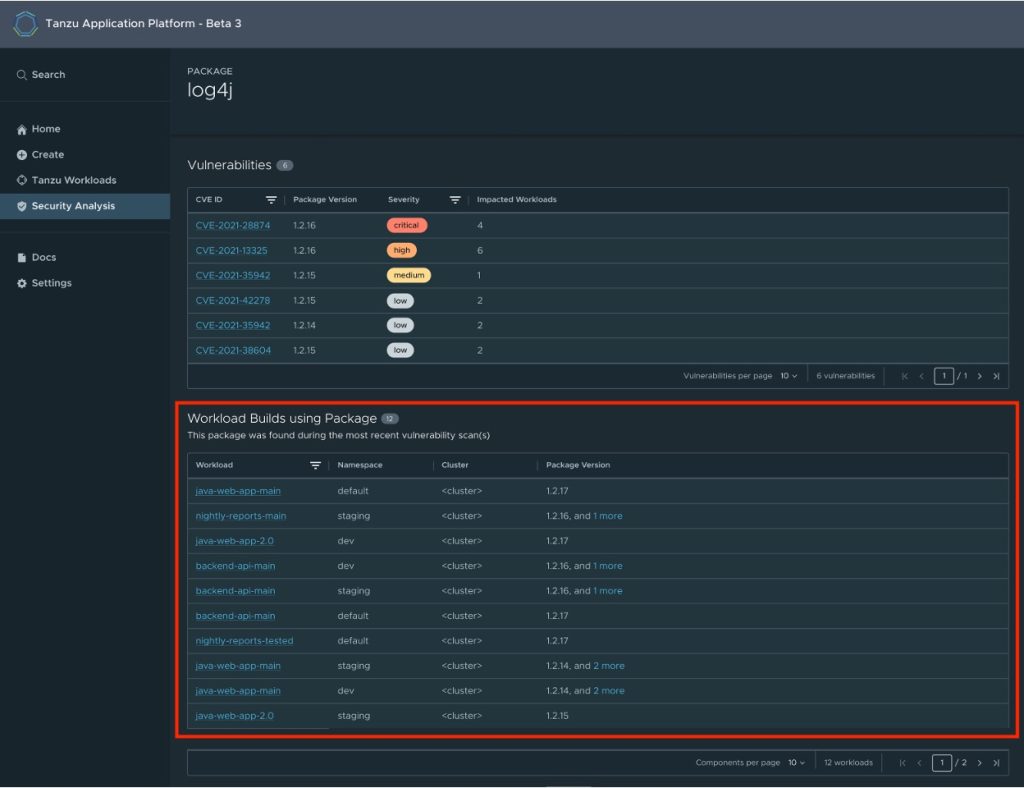This screenshot has width=1024, height=788.
Task: Jump to last page of workloads
Action: pyautogui.click(x=996, y=763)
